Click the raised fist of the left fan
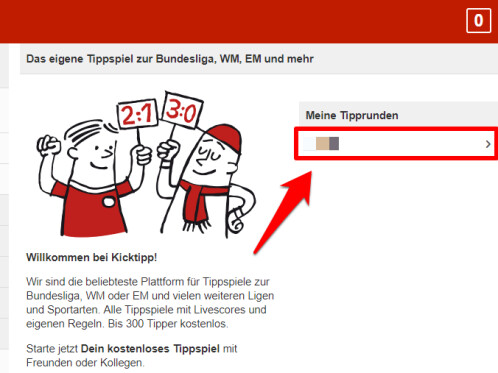This screenshot has height=373, width=498. (x=49, y=145)
